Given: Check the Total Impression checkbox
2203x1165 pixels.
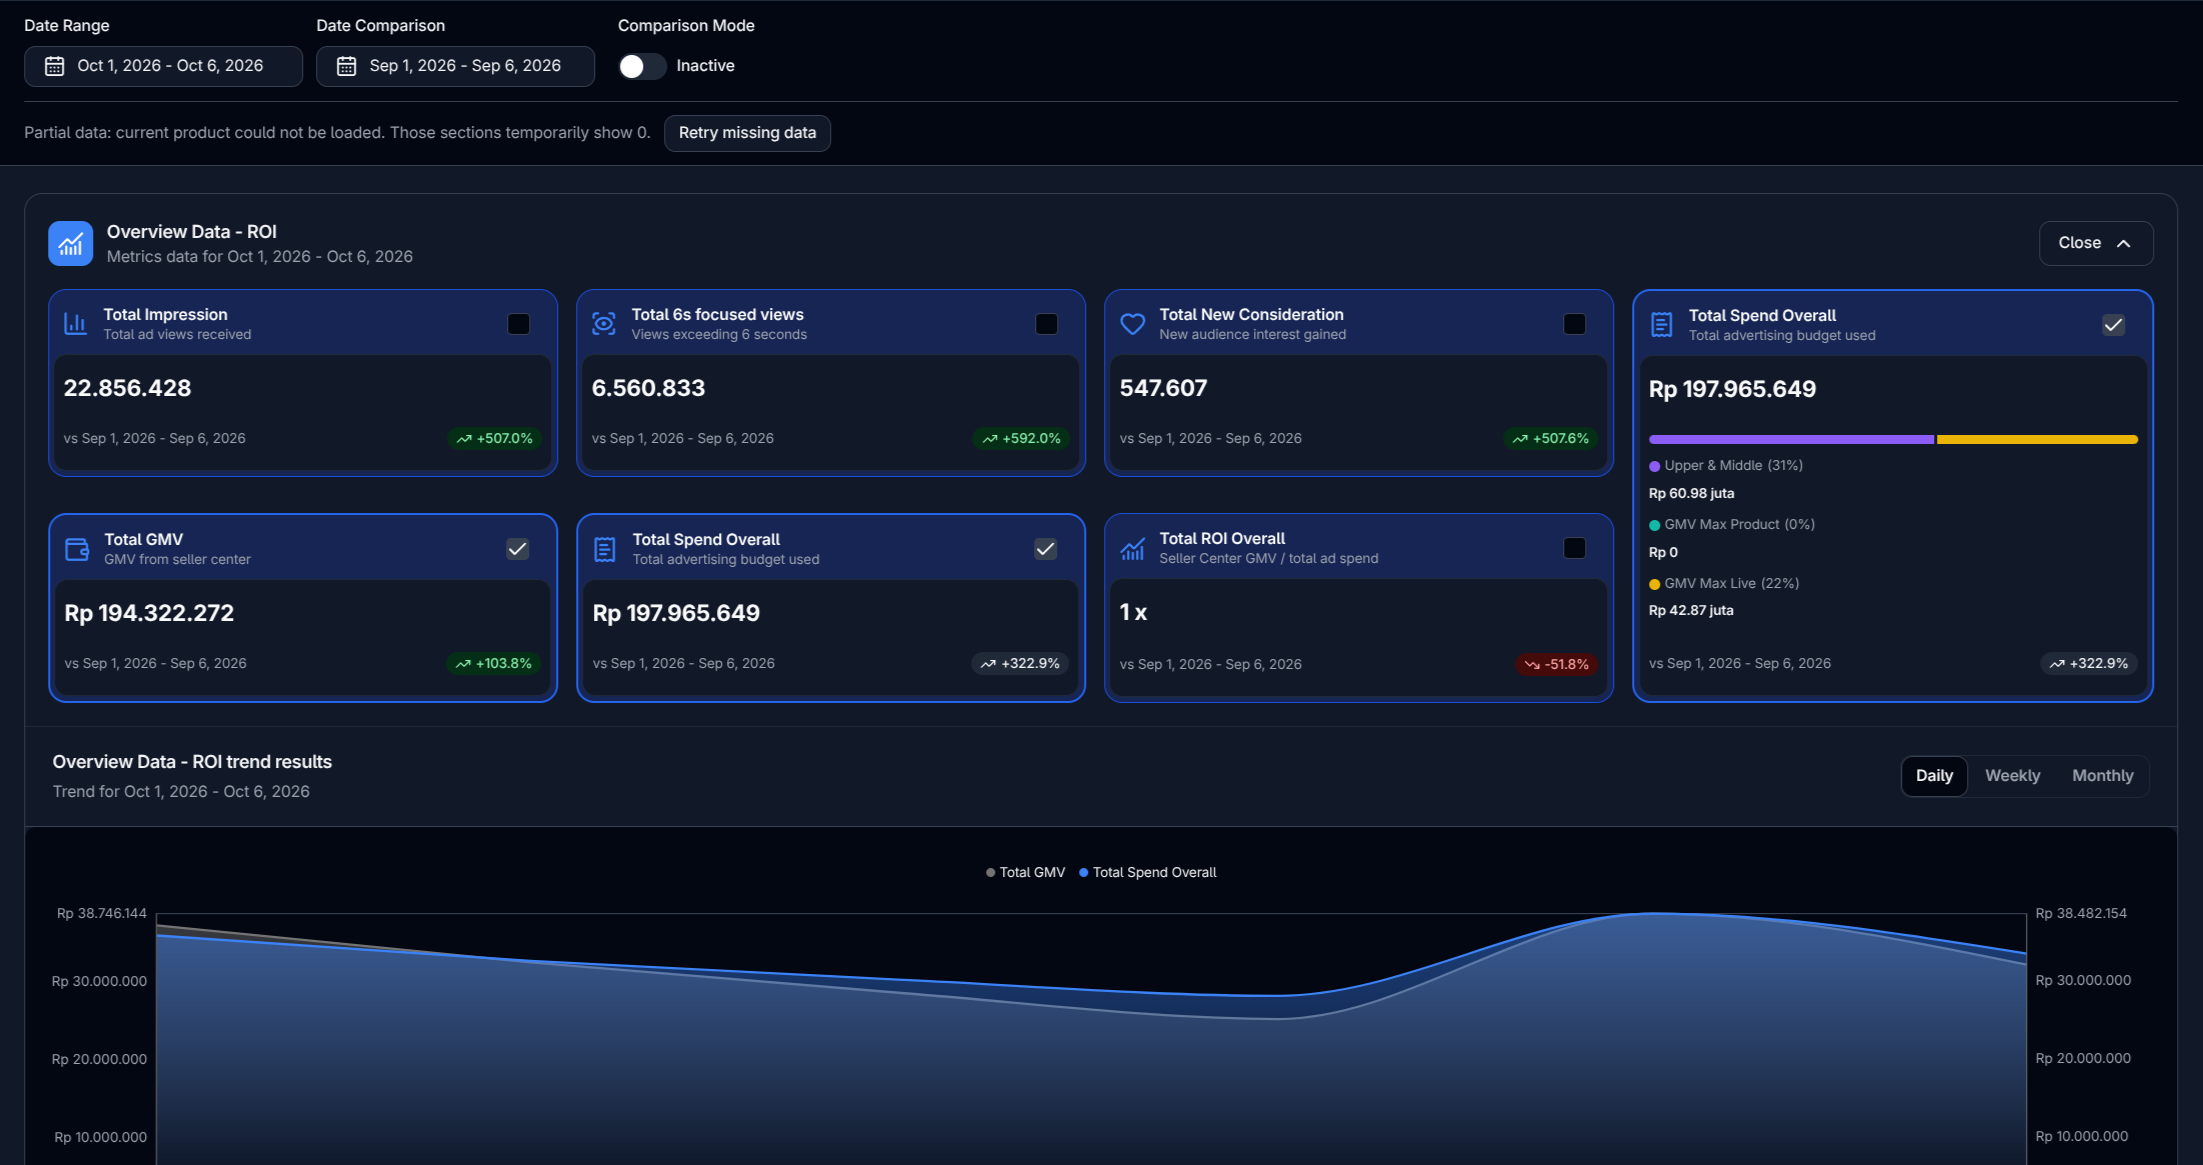Looking at the screenshot, I should [x=518, y=324].
